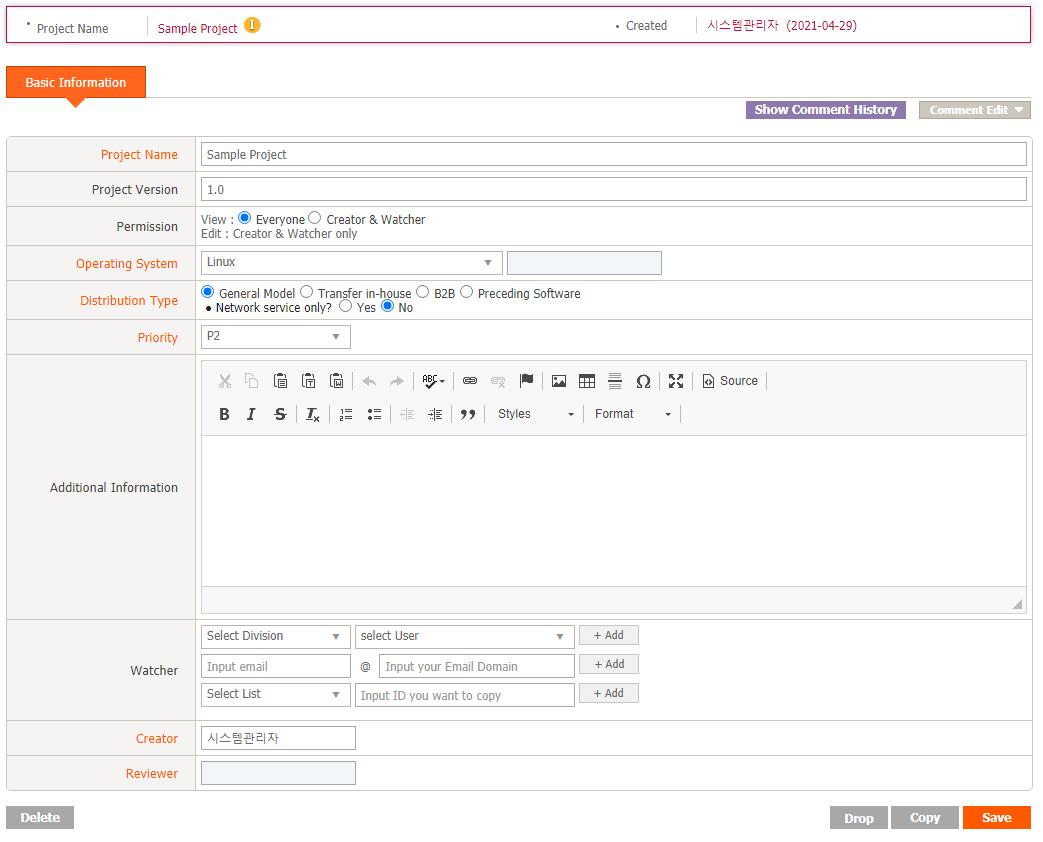Screen dimensions: 1043x842
Task: Click the Project Version input field
Action: point(613,190)
